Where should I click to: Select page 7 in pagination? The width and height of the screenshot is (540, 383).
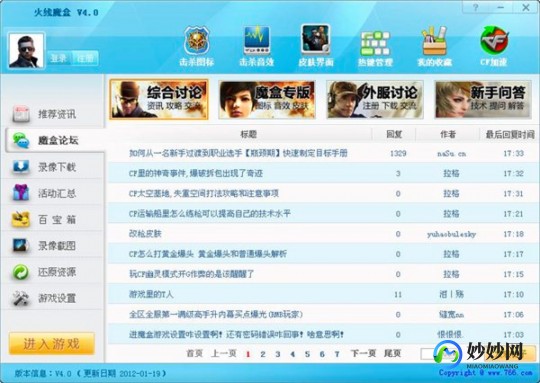pyautogui.click(x=337, y=354)
